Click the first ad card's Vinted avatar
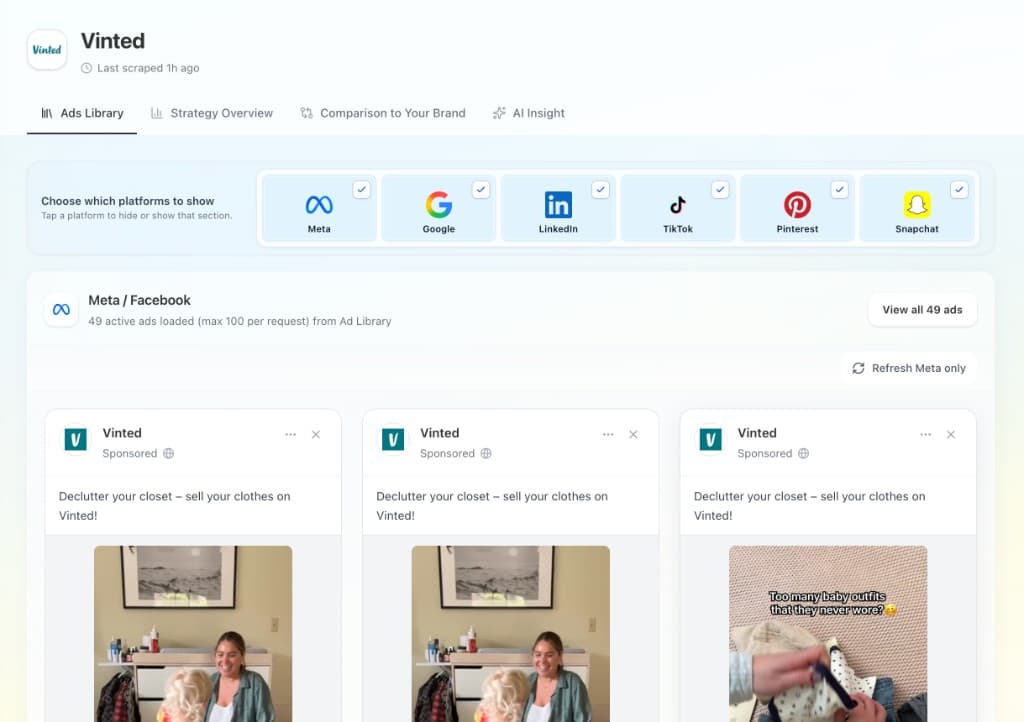1024x722 pixels. click(76, 439)
